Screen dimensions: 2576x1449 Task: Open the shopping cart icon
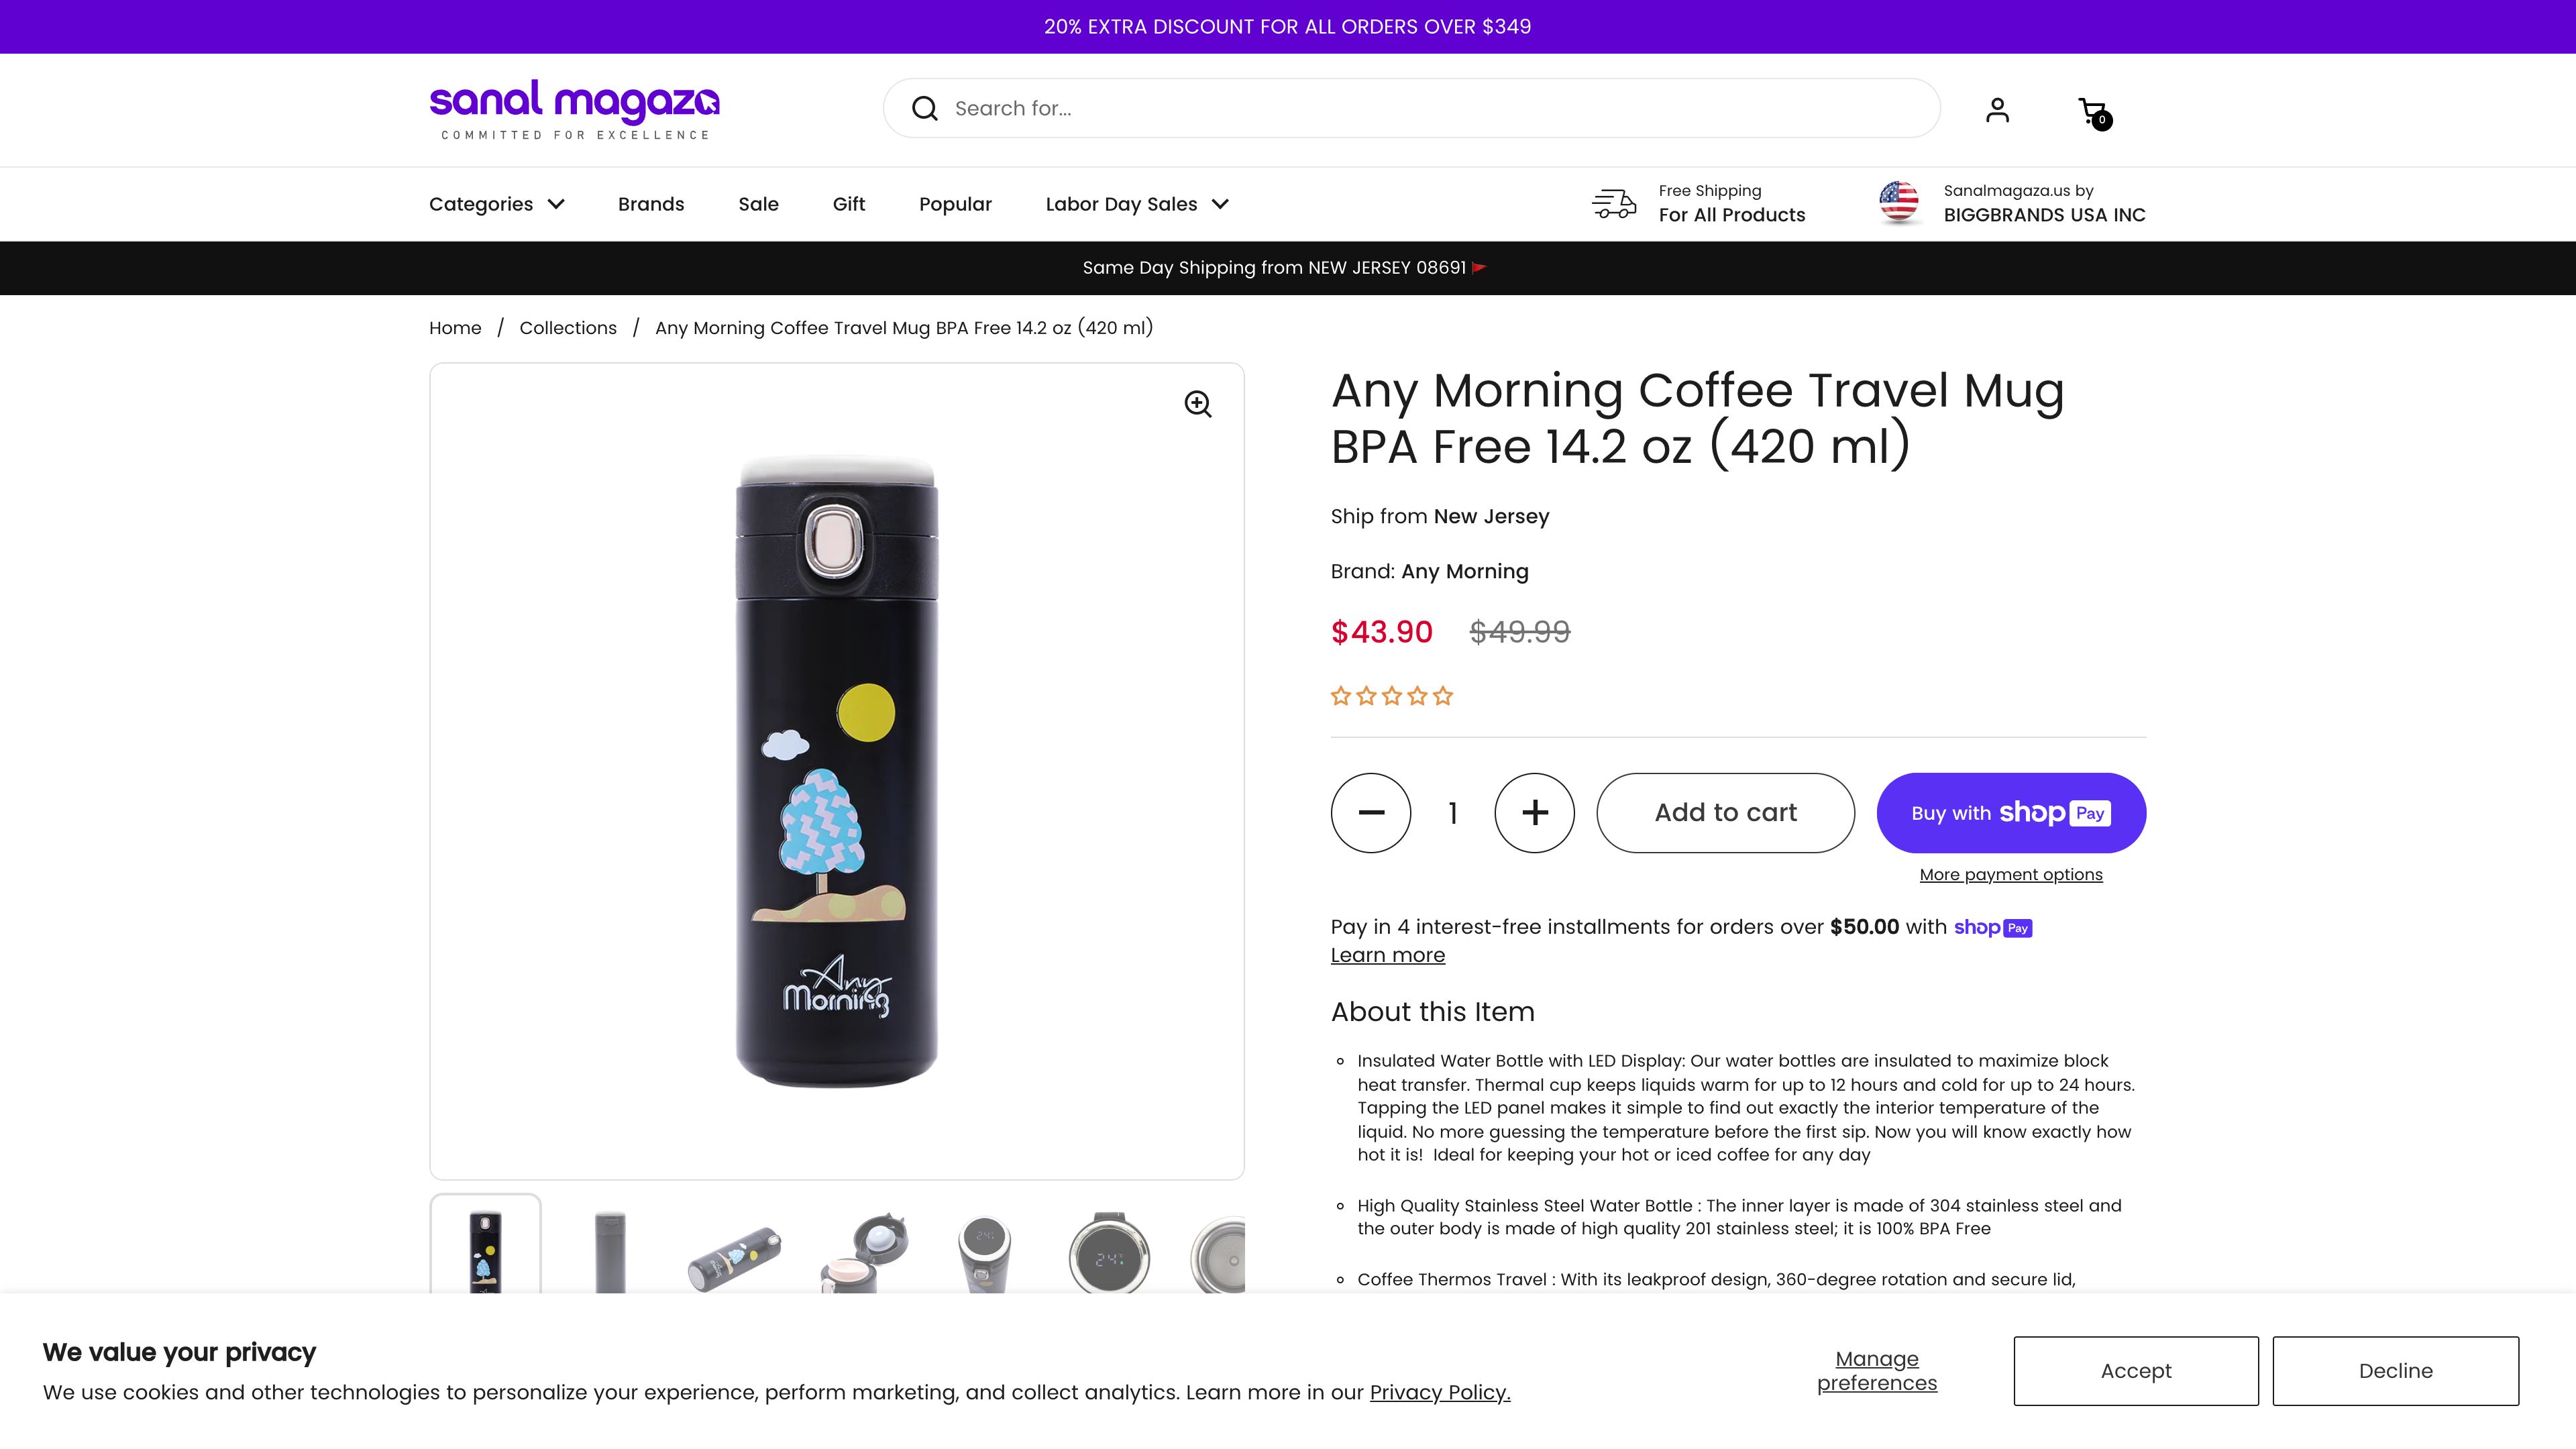(2093, 111)
